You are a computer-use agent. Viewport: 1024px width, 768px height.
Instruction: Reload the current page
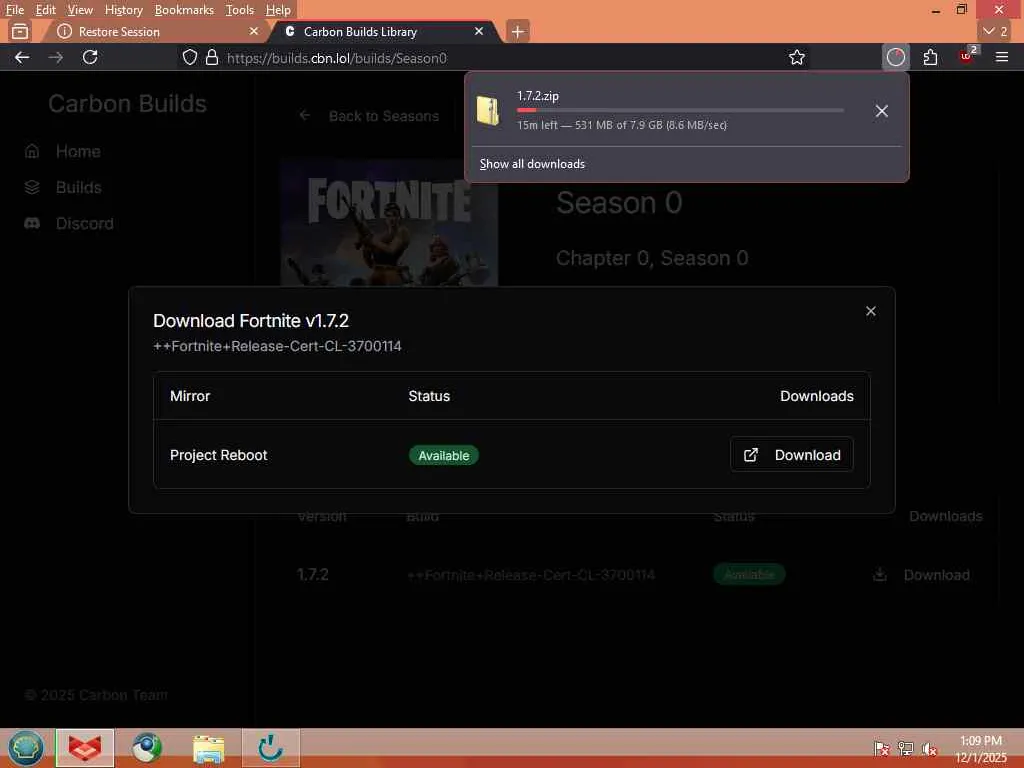tap(90, 57)
